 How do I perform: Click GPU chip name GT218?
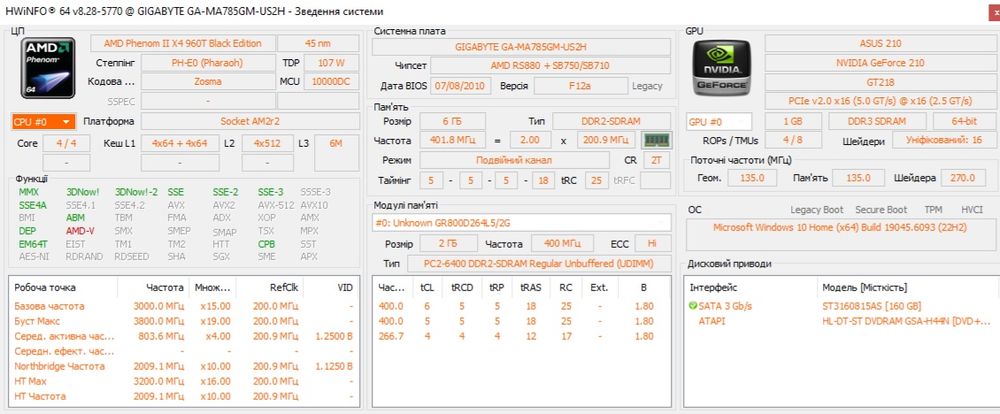point(880,82)
